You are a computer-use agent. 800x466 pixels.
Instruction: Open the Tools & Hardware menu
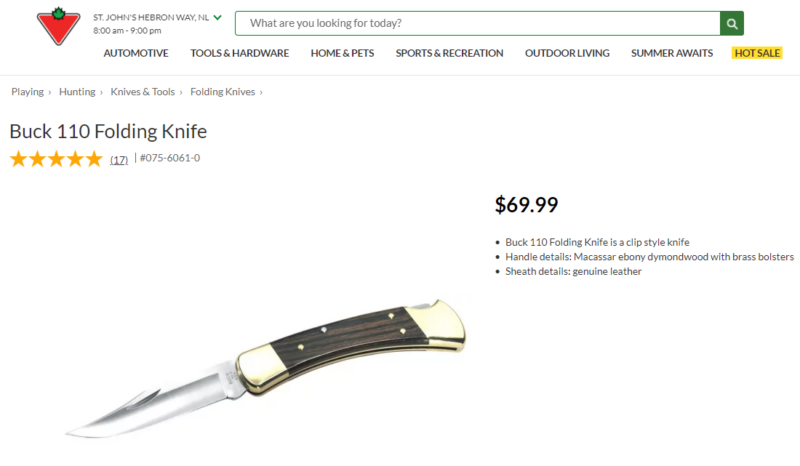240,53
